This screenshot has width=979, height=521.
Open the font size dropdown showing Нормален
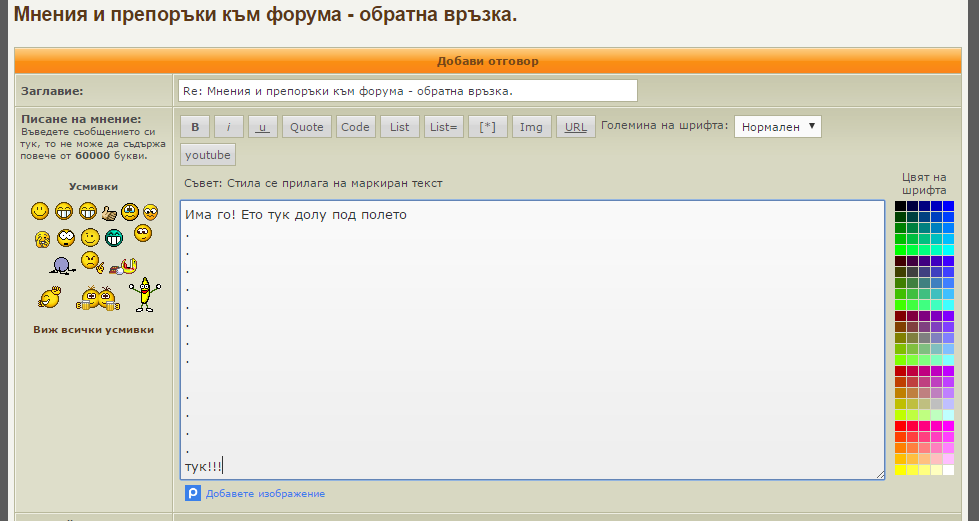click(x=777, y=127)
